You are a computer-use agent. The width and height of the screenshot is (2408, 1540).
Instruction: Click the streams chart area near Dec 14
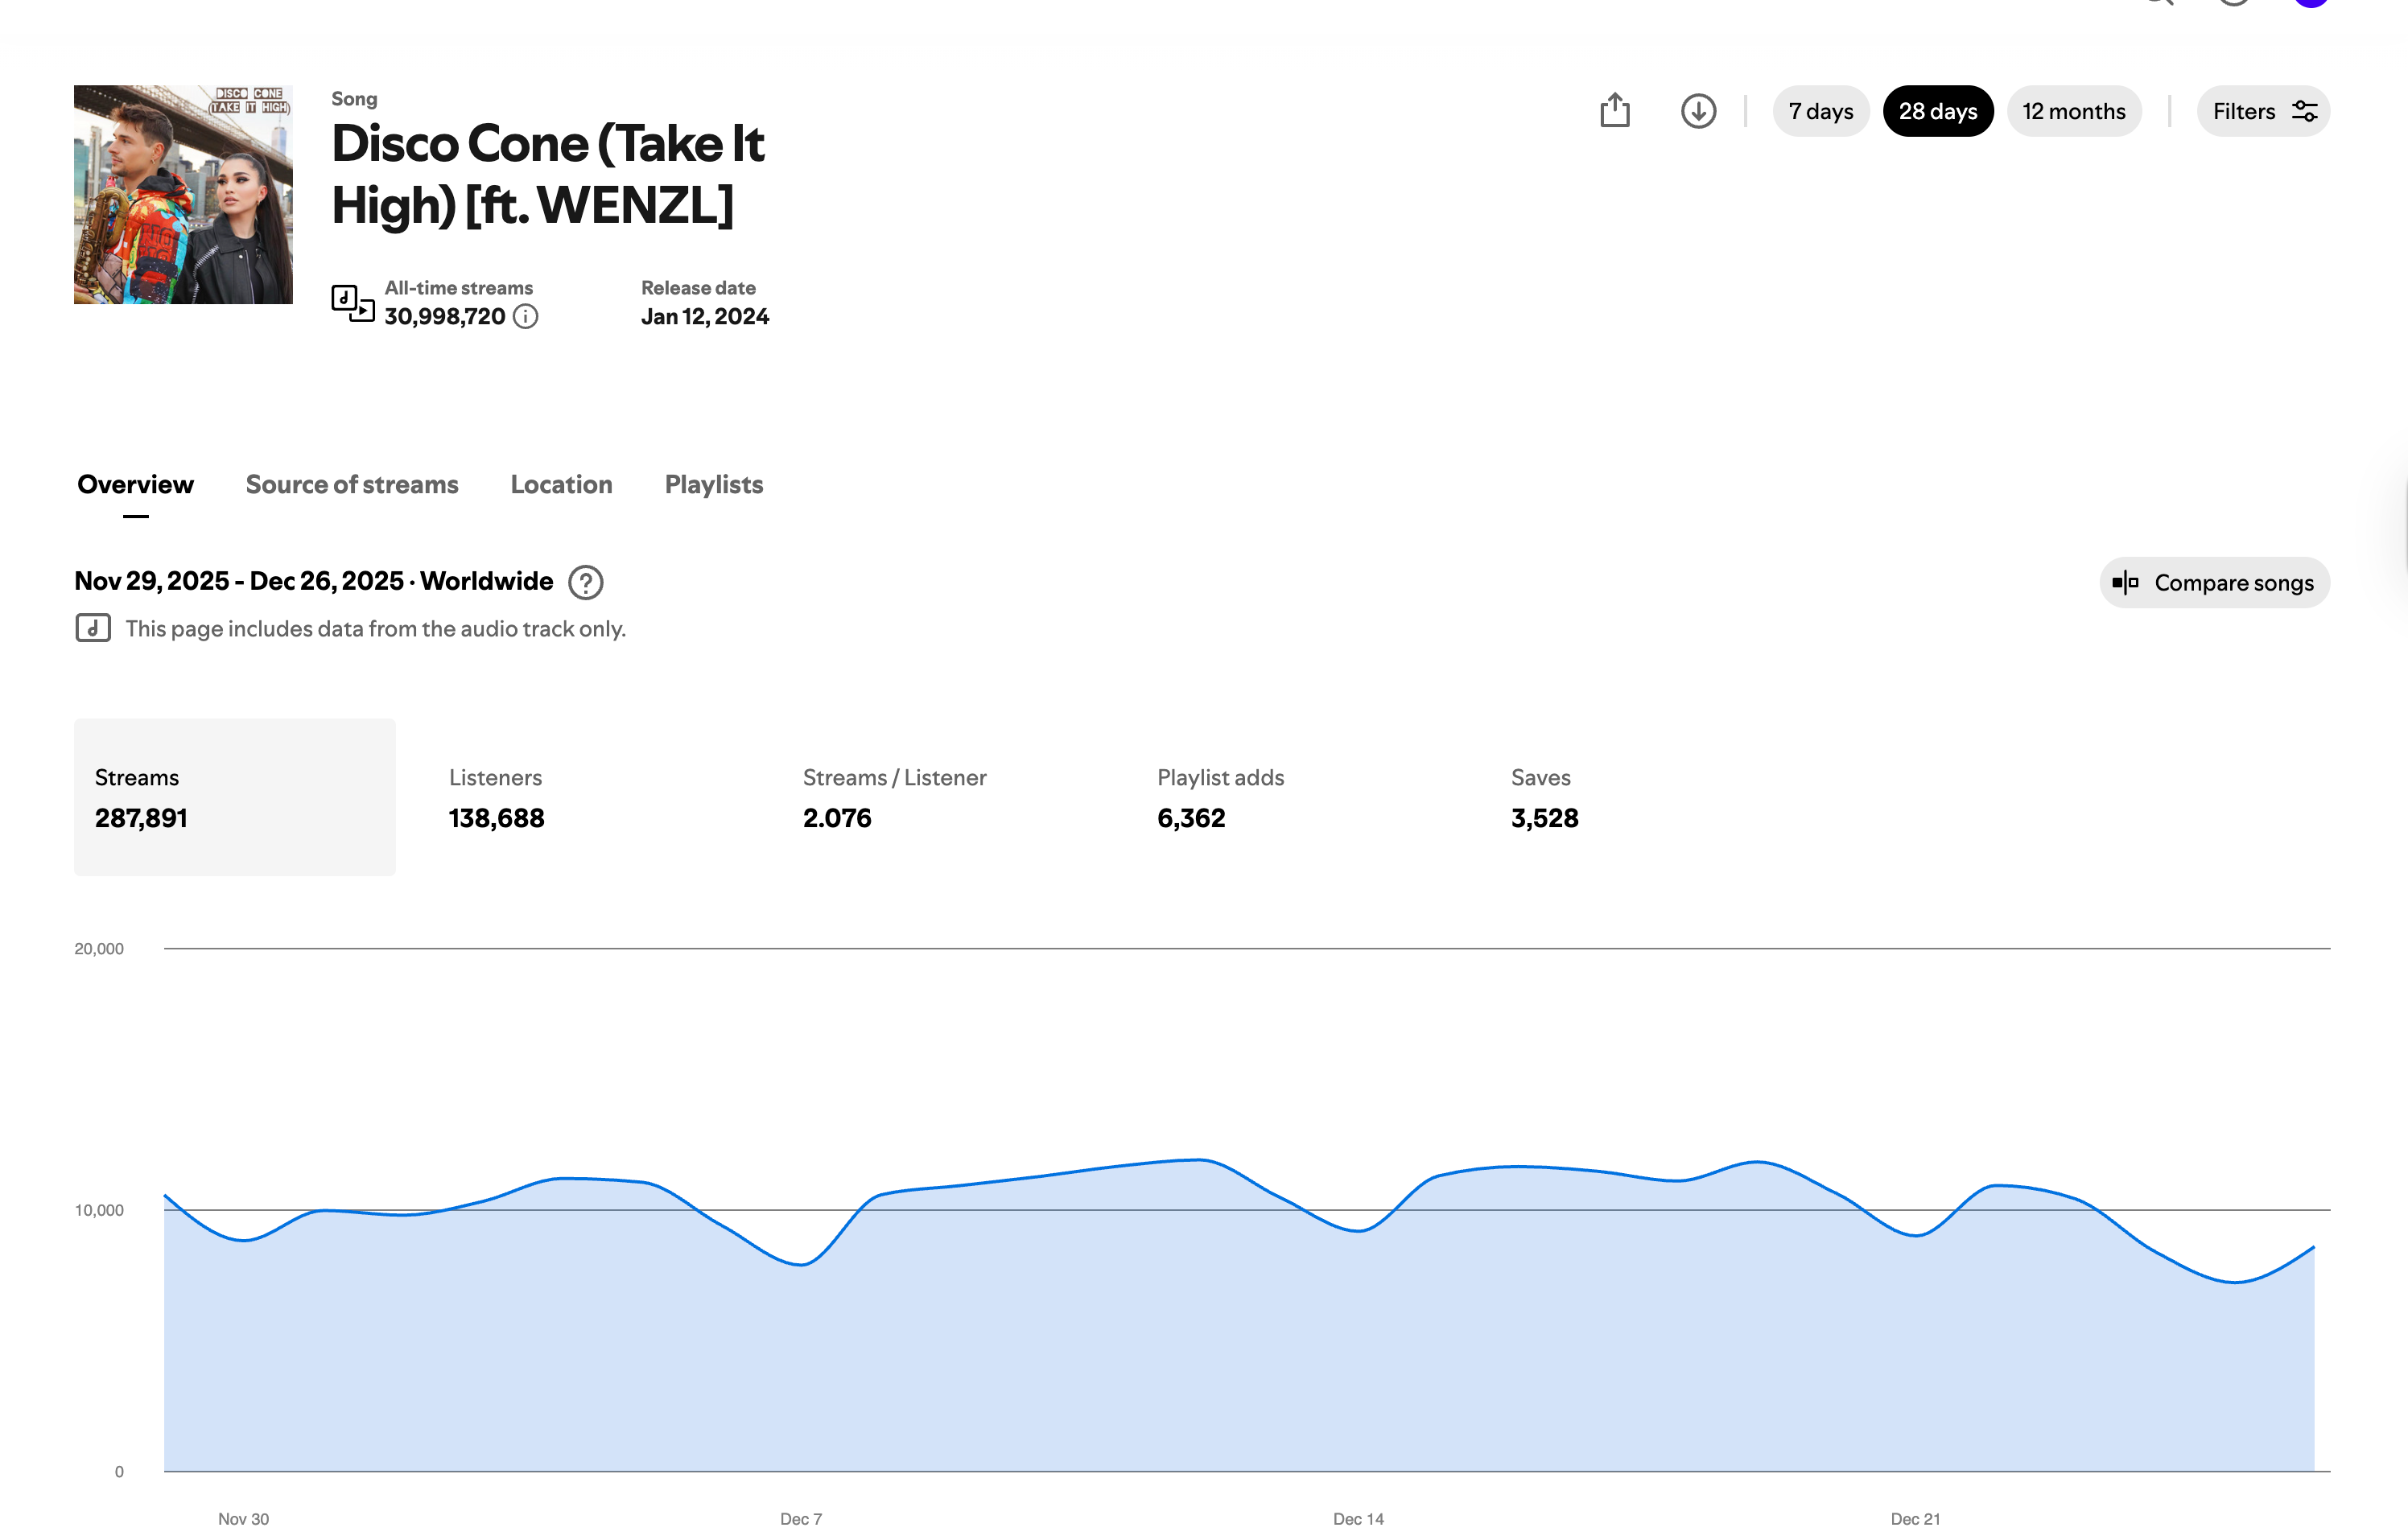(1358, 1300)
